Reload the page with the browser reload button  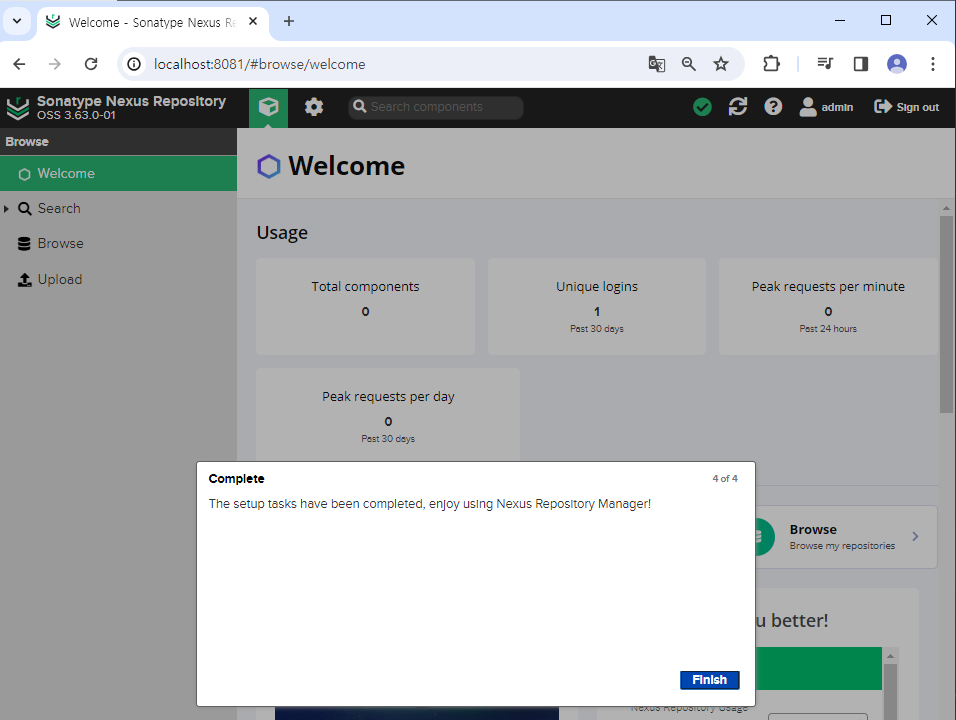(x=91, y=64)
